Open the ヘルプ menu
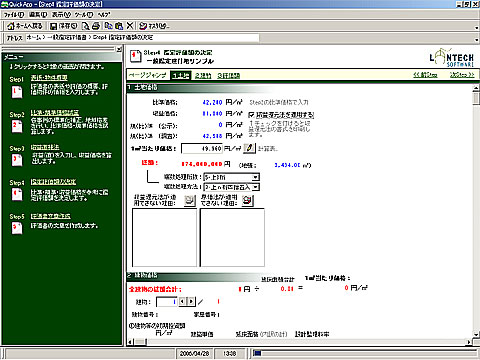This screenshot has width=480, height=360. point(104,15)
